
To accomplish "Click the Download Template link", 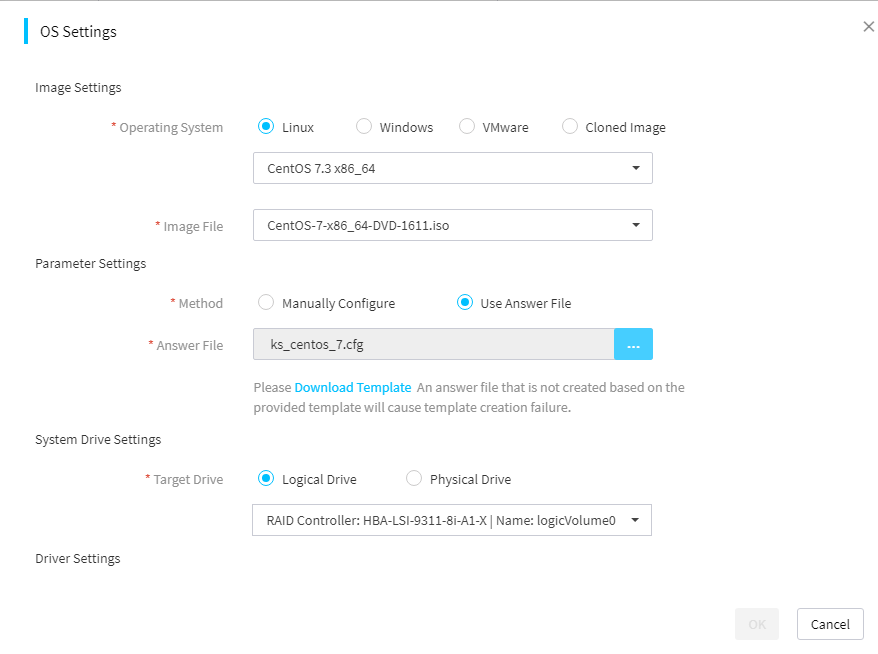I will (353, 387).
